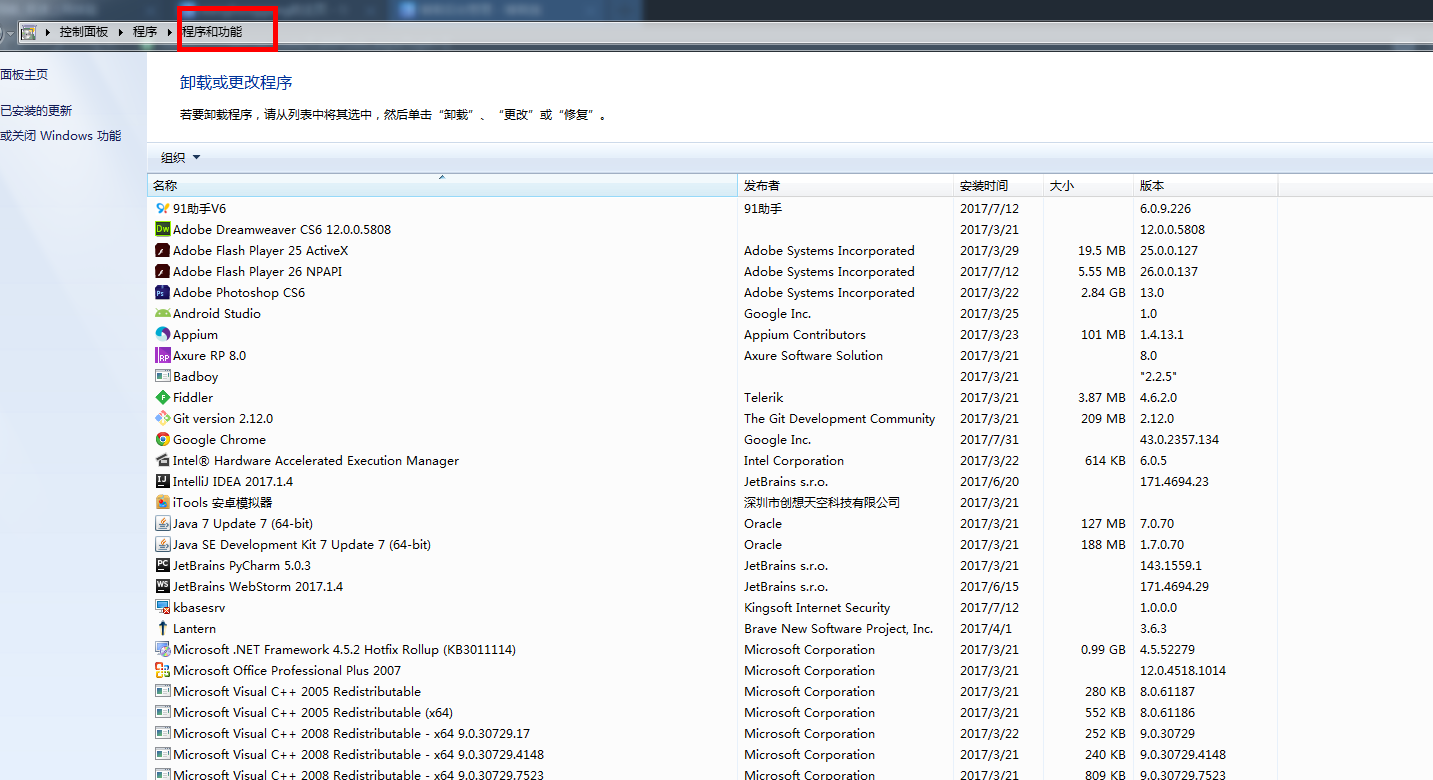
Task: Expand the arrow after 程序 in the address bar
Action: tap(170, 32)
